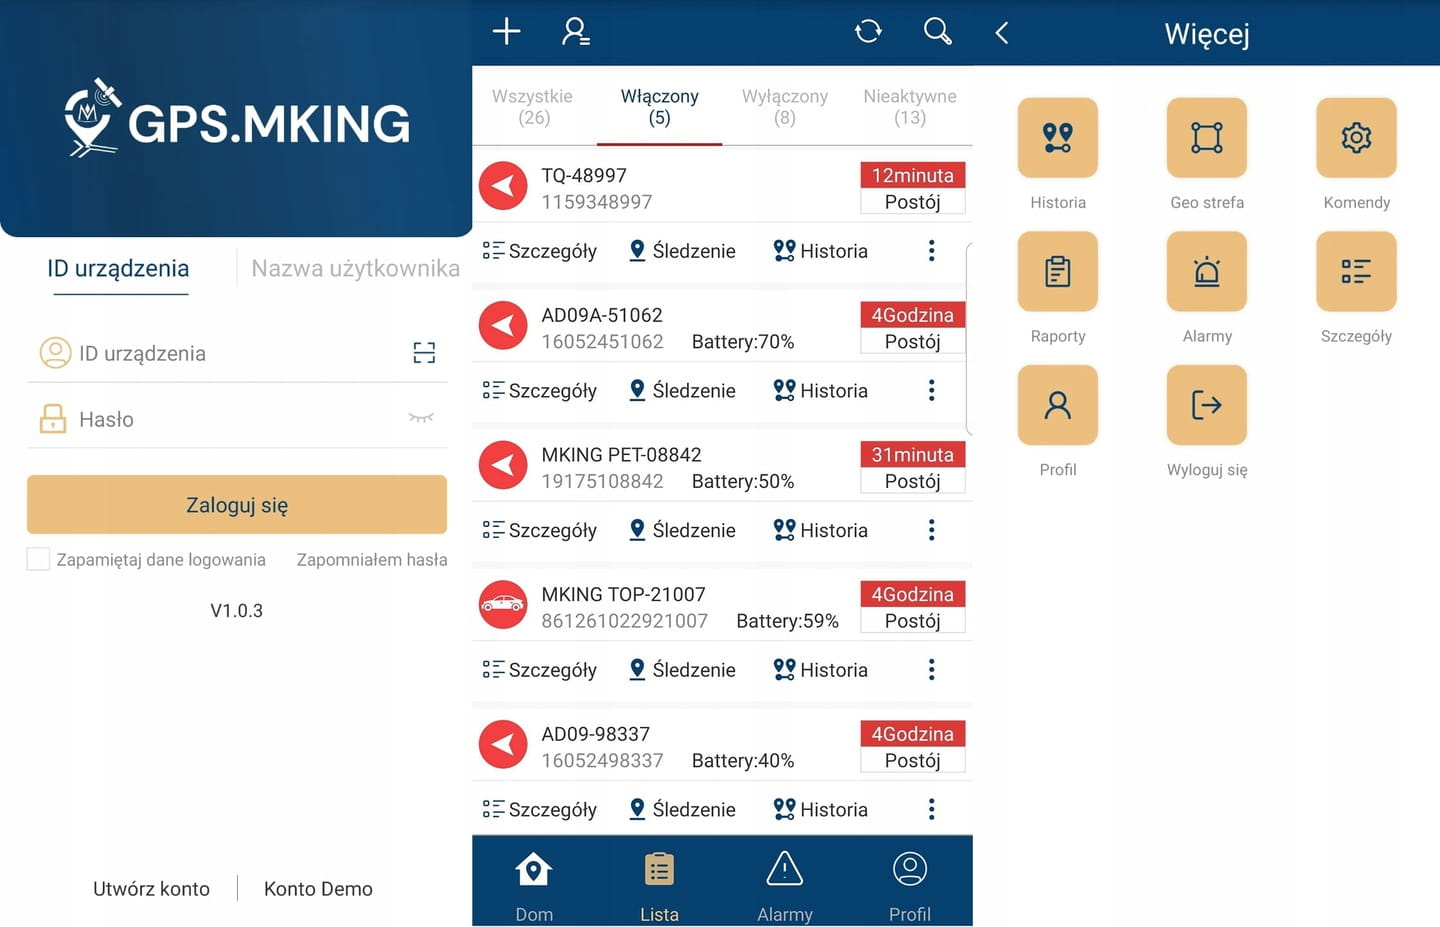Image resolution: width=1440 pixels, height=927 pixels.
Task: Go back using the Więcej back arrow
Action: (x=1002, y=34)
